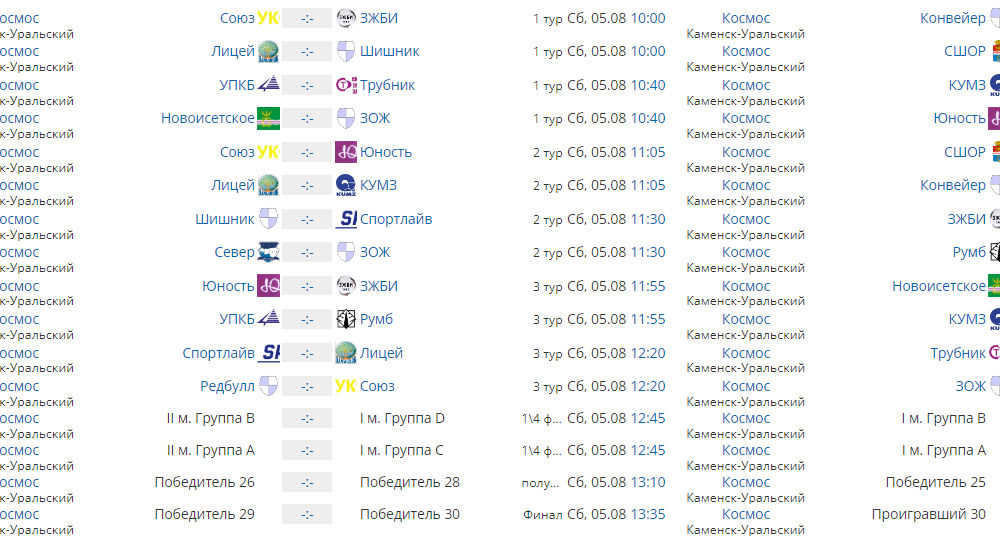Click 11:30 time link of Шишник–Спортлайв match
The width and height of the screenshot is (1000, 543).
point(648,219)
